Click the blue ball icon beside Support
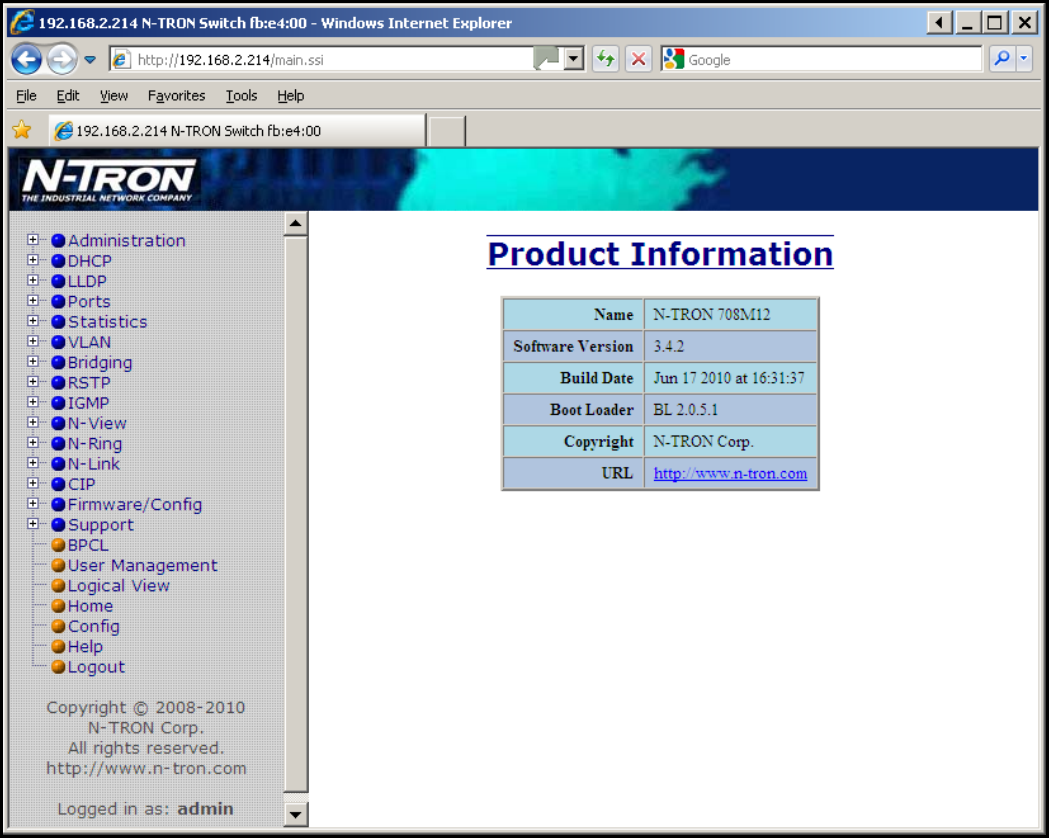This screenshot has height=838, width=1049. 58,524
